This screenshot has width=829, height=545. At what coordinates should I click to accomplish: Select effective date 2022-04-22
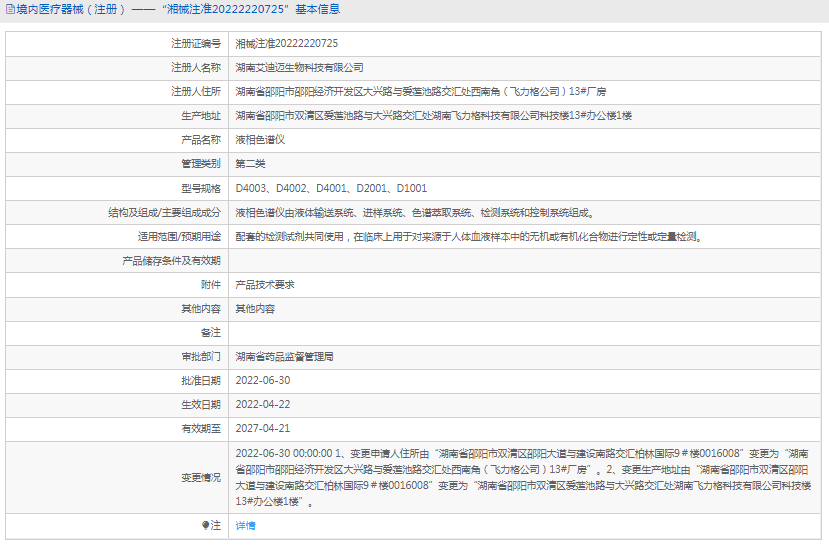click(x=263, y=404)
